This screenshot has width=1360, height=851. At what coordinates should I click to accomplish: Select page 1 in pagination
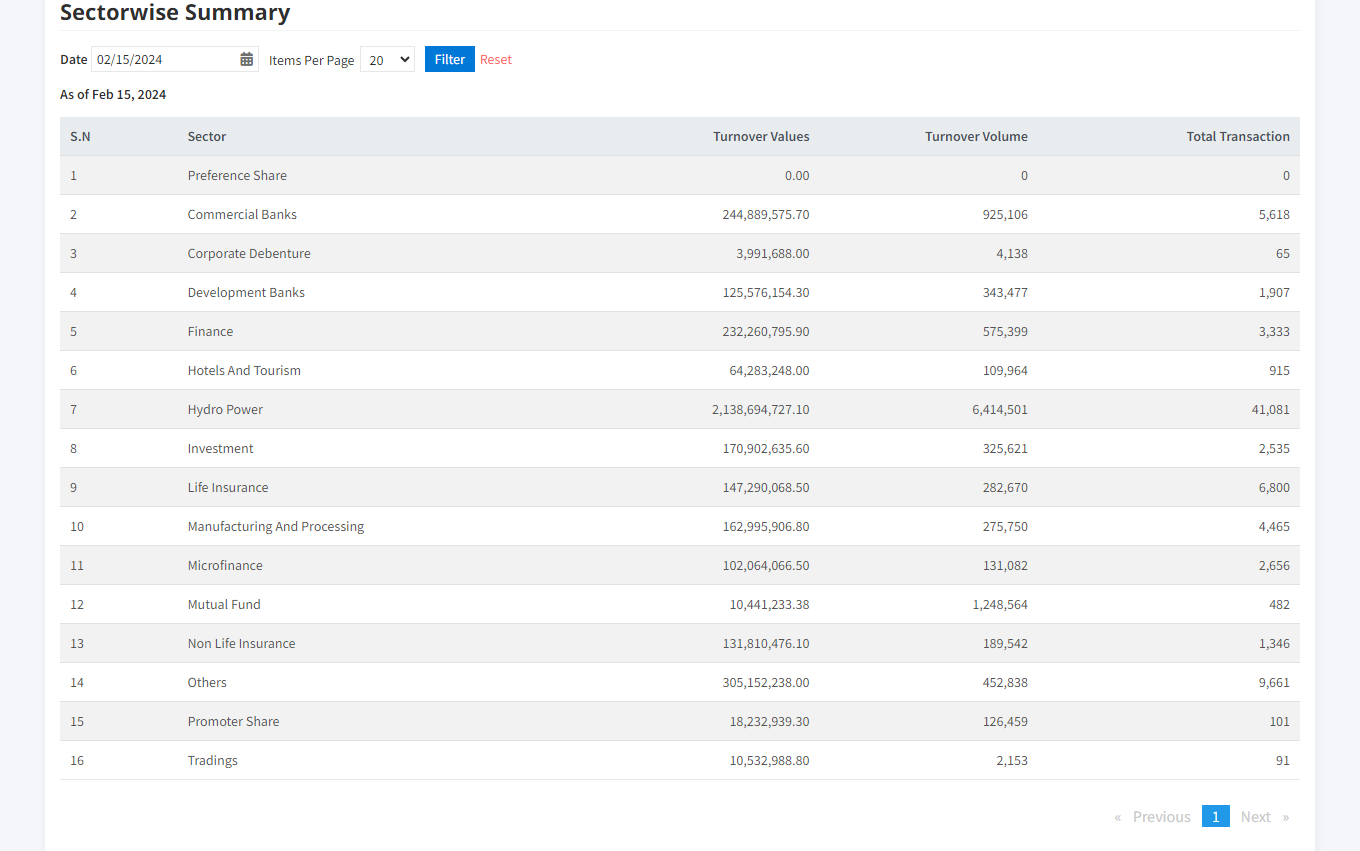1215,817
